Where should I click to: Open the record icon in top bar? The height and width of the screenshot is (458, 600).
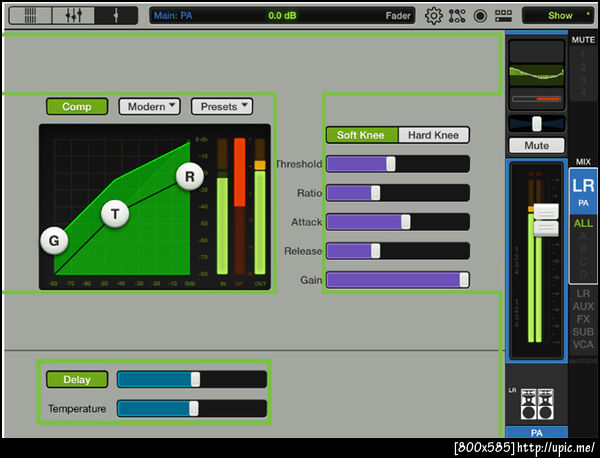[x=480, y=16]
